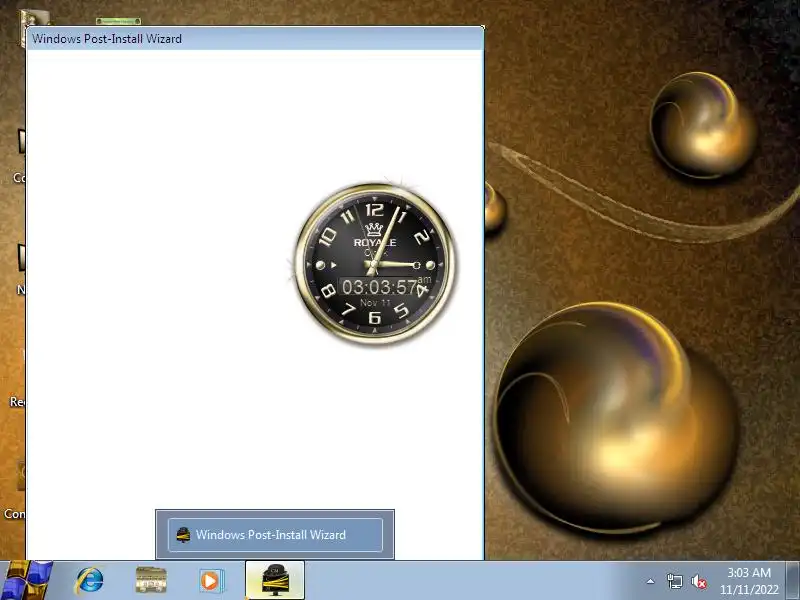Open the file explorer taskbar icon
800x600 pixels.
click(151, 581)
